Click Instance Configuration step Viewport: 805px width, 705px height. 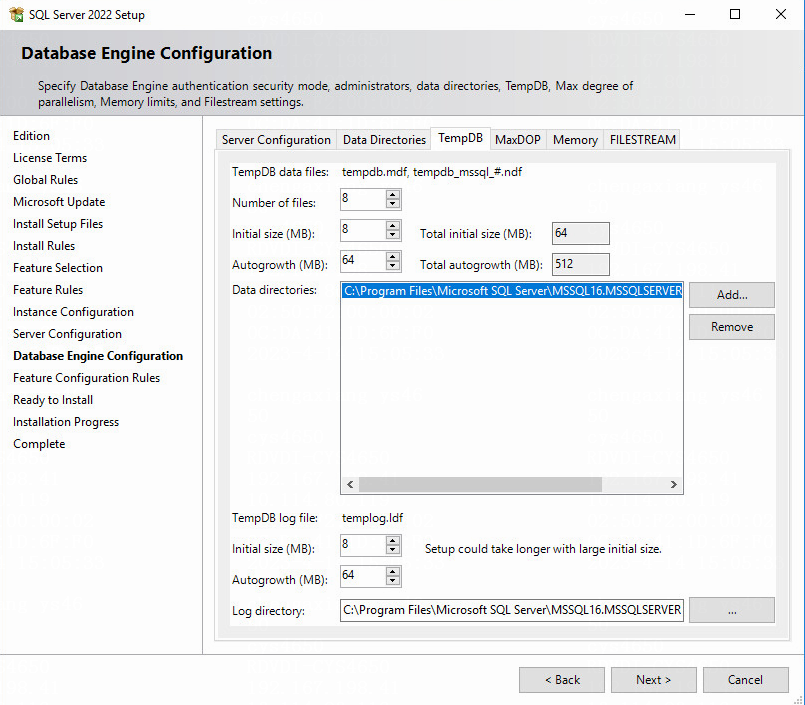pyautogui.click(x=73, y=312)
